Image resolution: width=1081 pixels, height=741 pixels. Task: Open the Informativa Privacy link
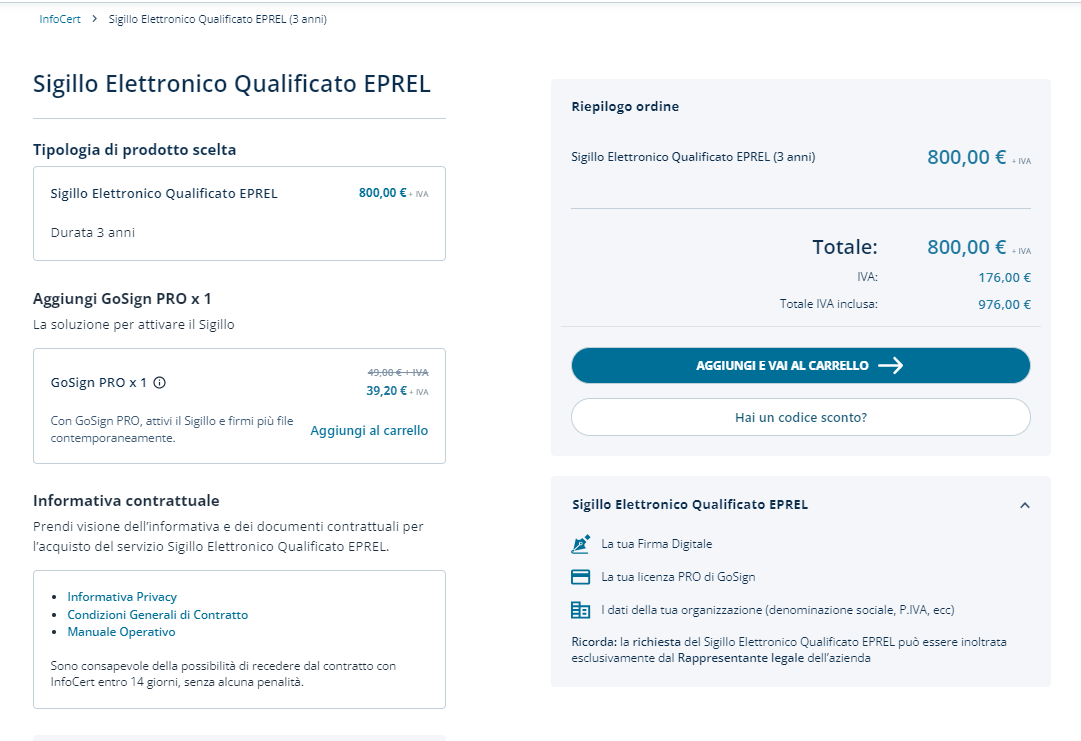(x=122, y=597)
